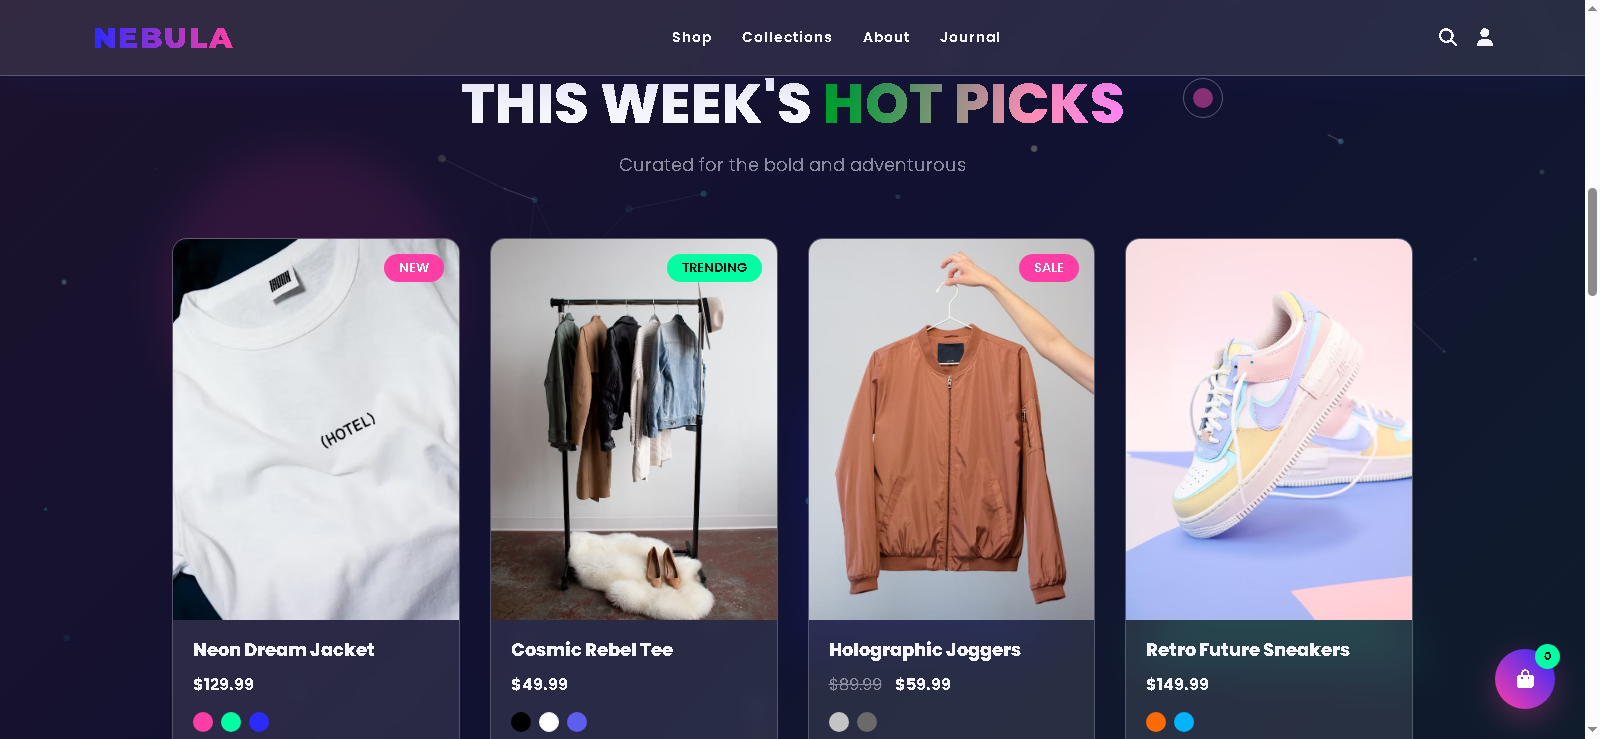Screen dimensions: 1600x739
Task: Open the Journal link in navigation
Action: coord(970,37)
